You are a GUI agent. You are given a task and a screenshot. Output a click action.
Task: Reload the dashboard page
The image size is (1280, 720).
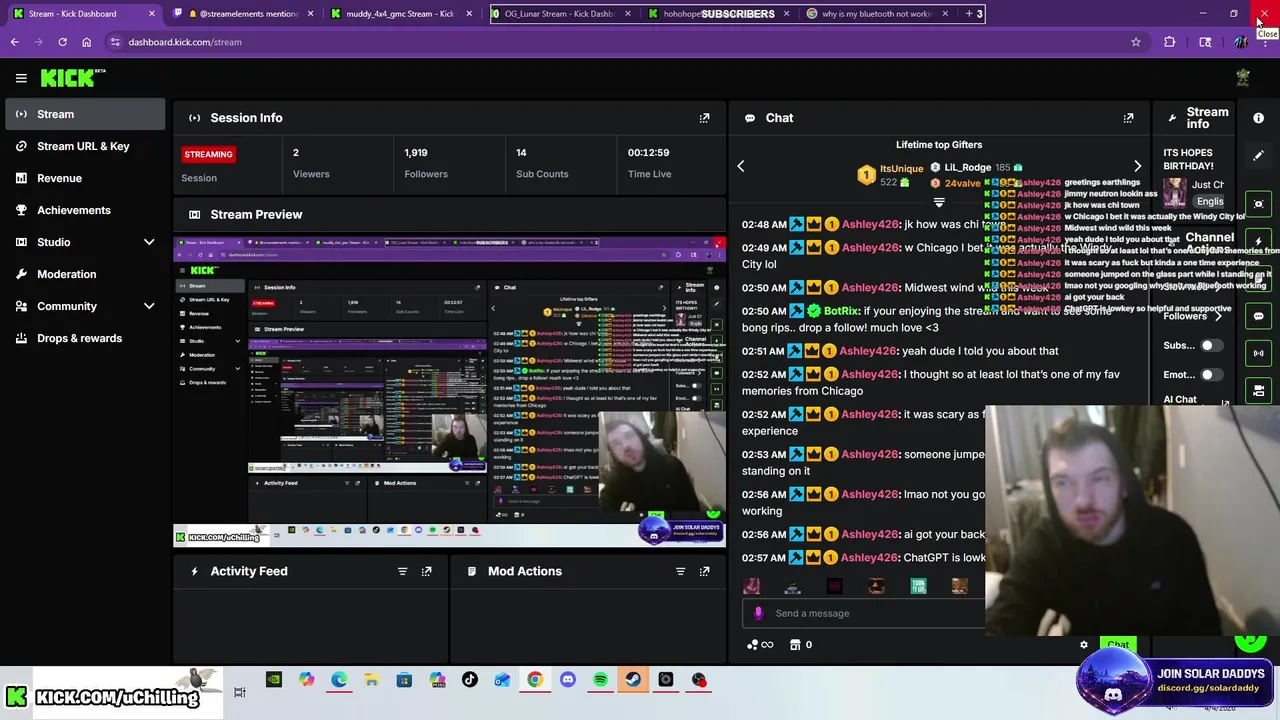coord(62,42)
